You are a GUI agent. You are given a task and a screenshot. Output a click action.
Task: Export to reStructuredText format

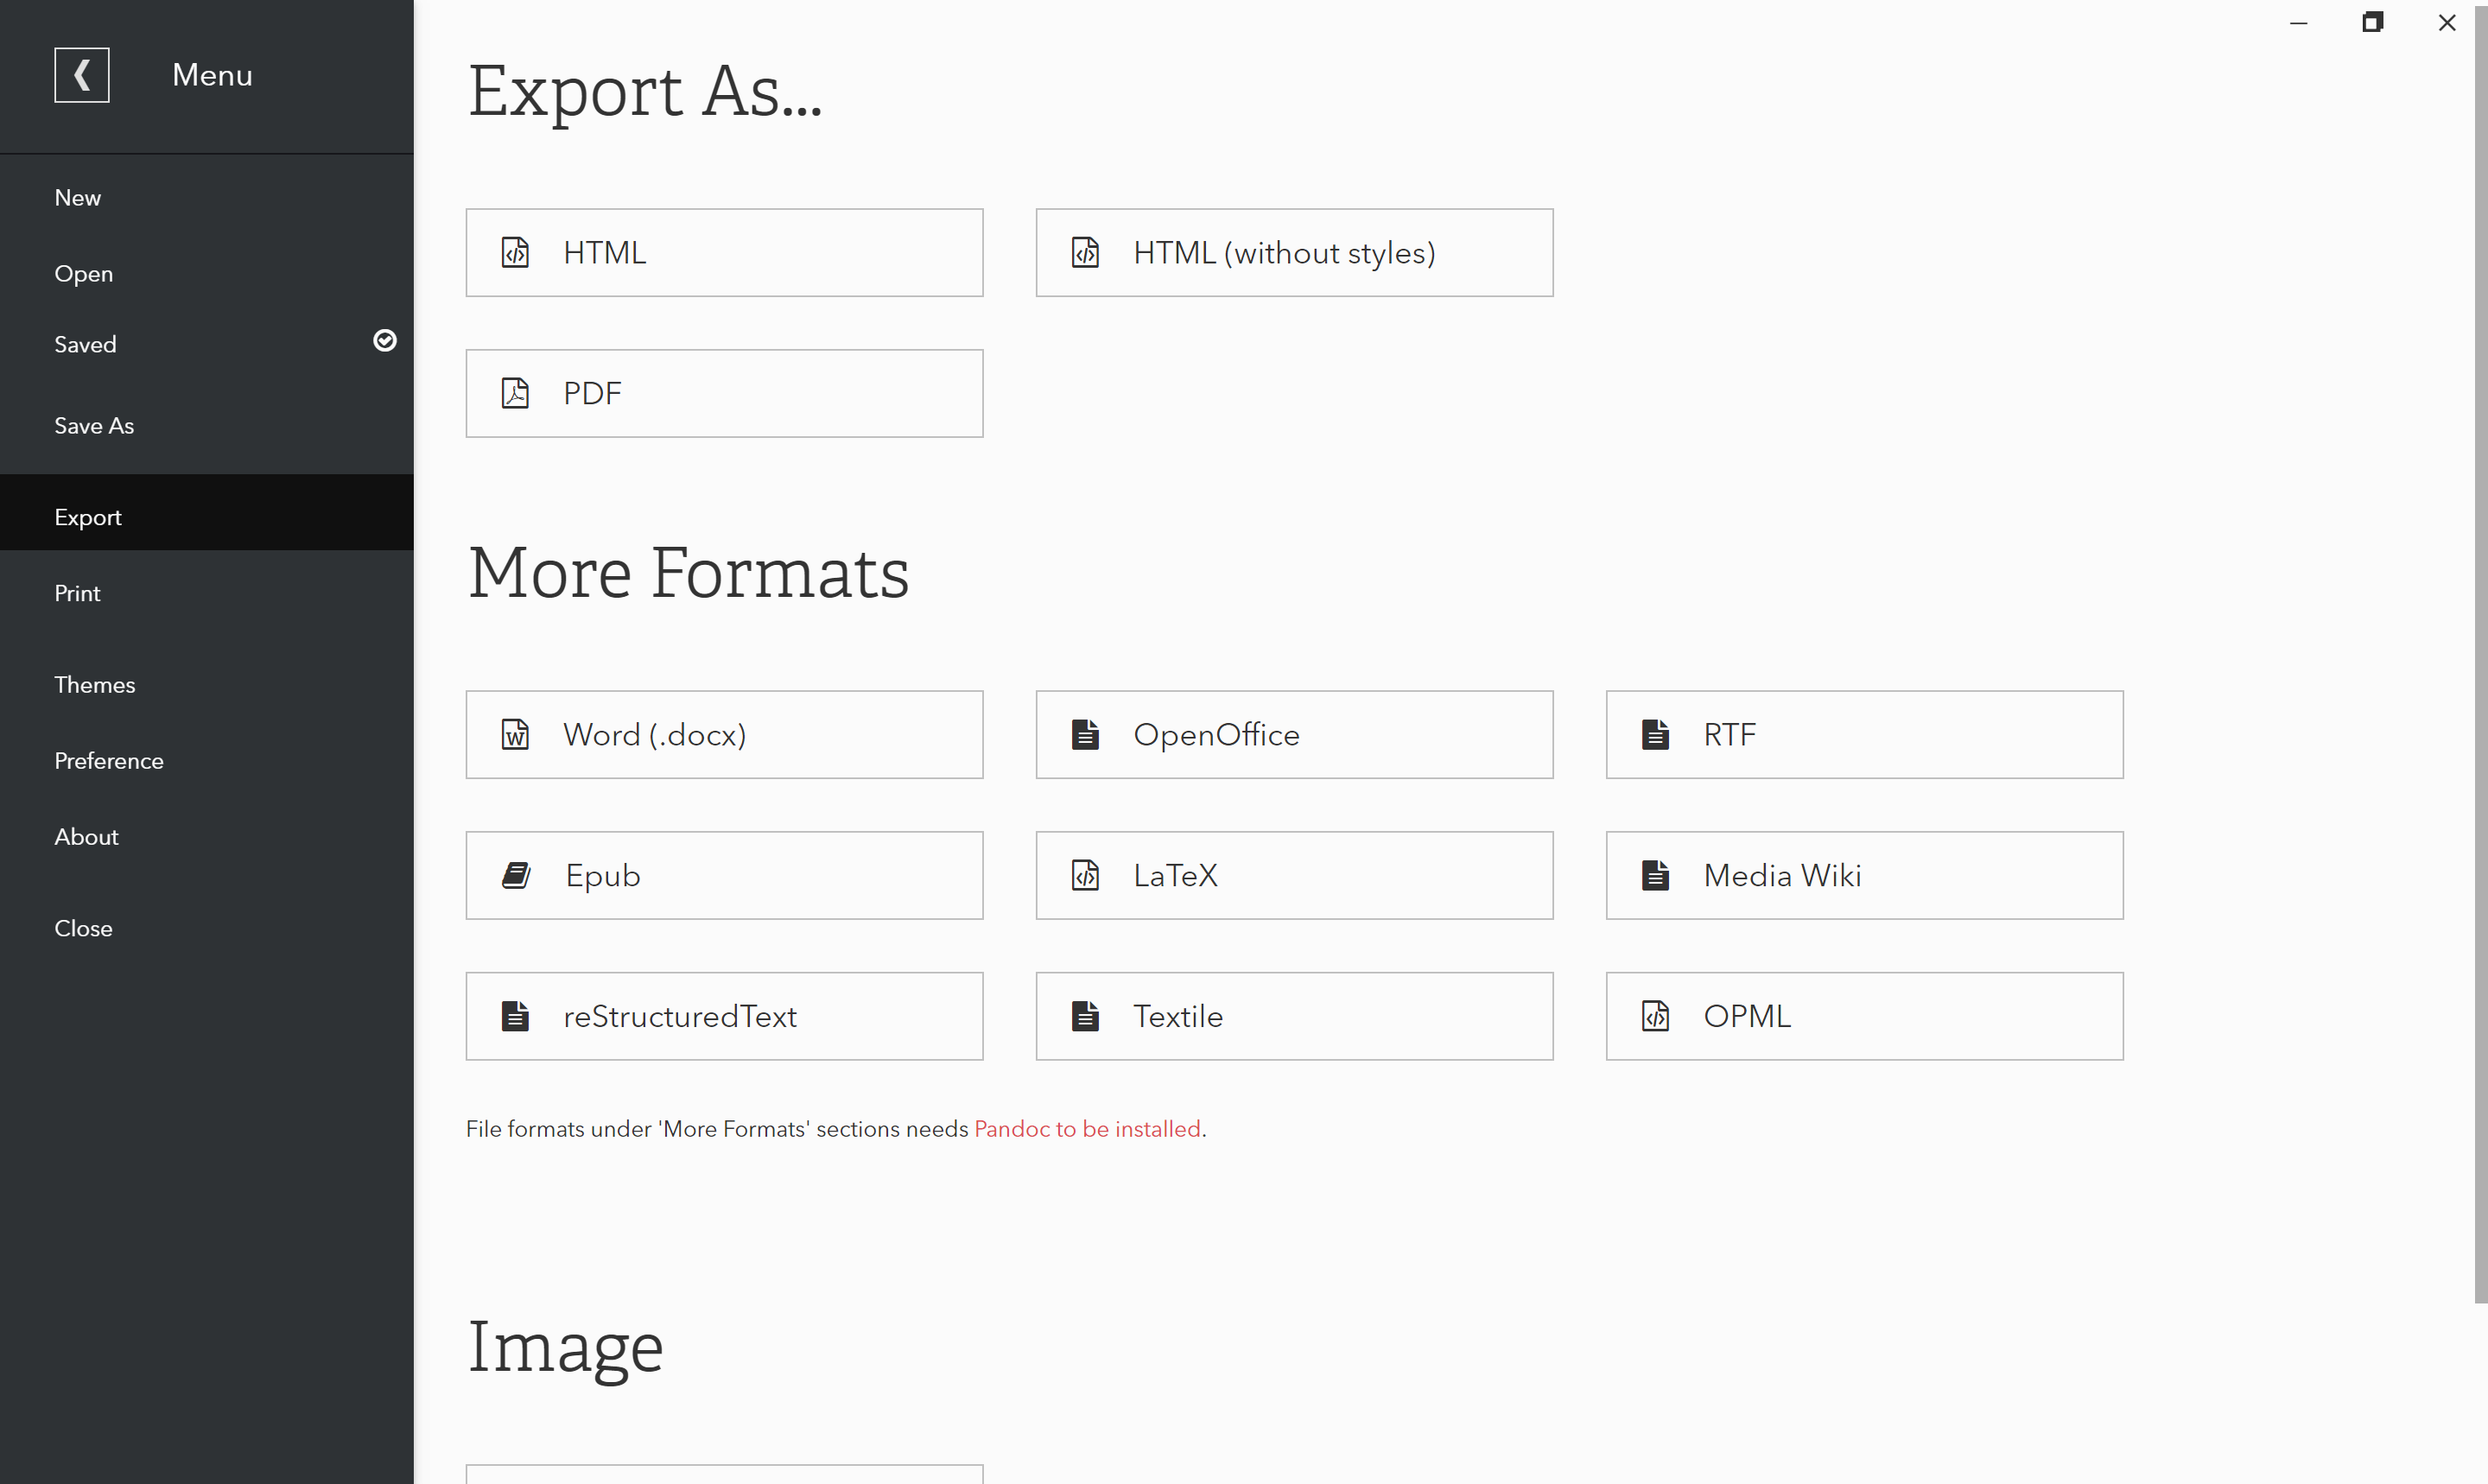(724, 1016)
